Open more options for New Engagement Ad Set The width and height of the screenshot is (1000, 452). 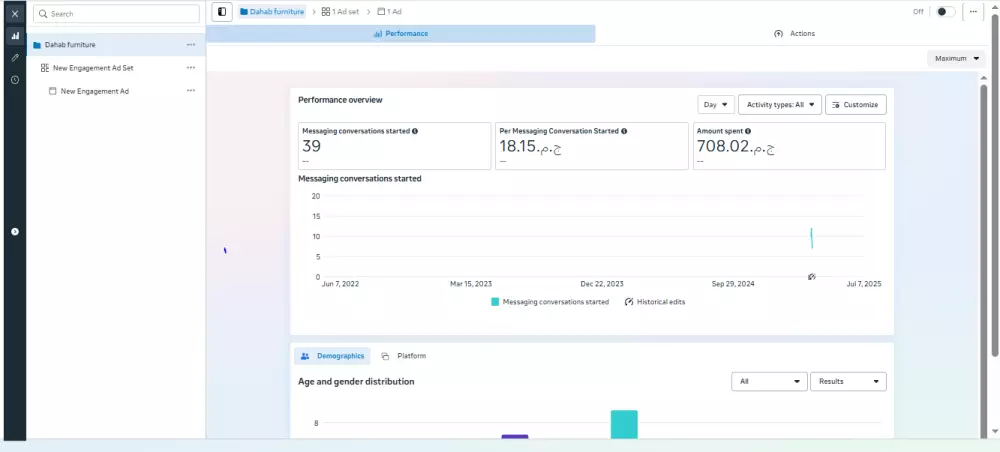[191, 68]
